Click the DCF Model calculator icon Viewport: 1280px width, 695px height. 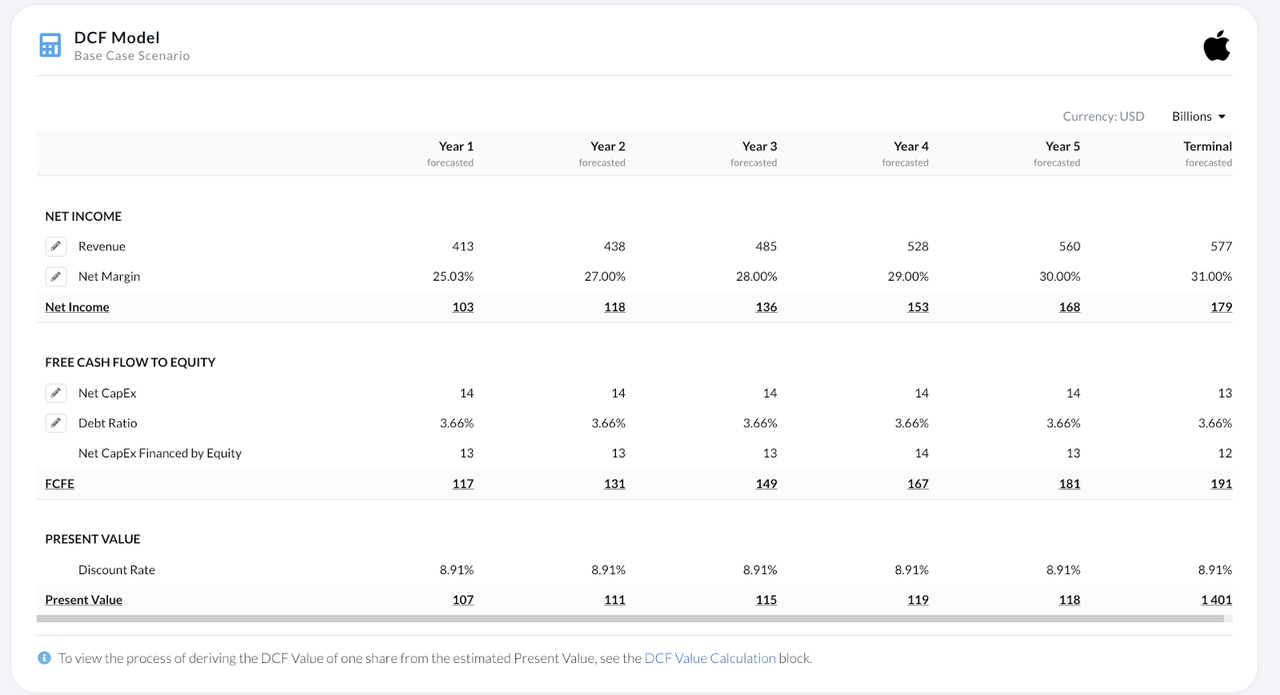50,46
